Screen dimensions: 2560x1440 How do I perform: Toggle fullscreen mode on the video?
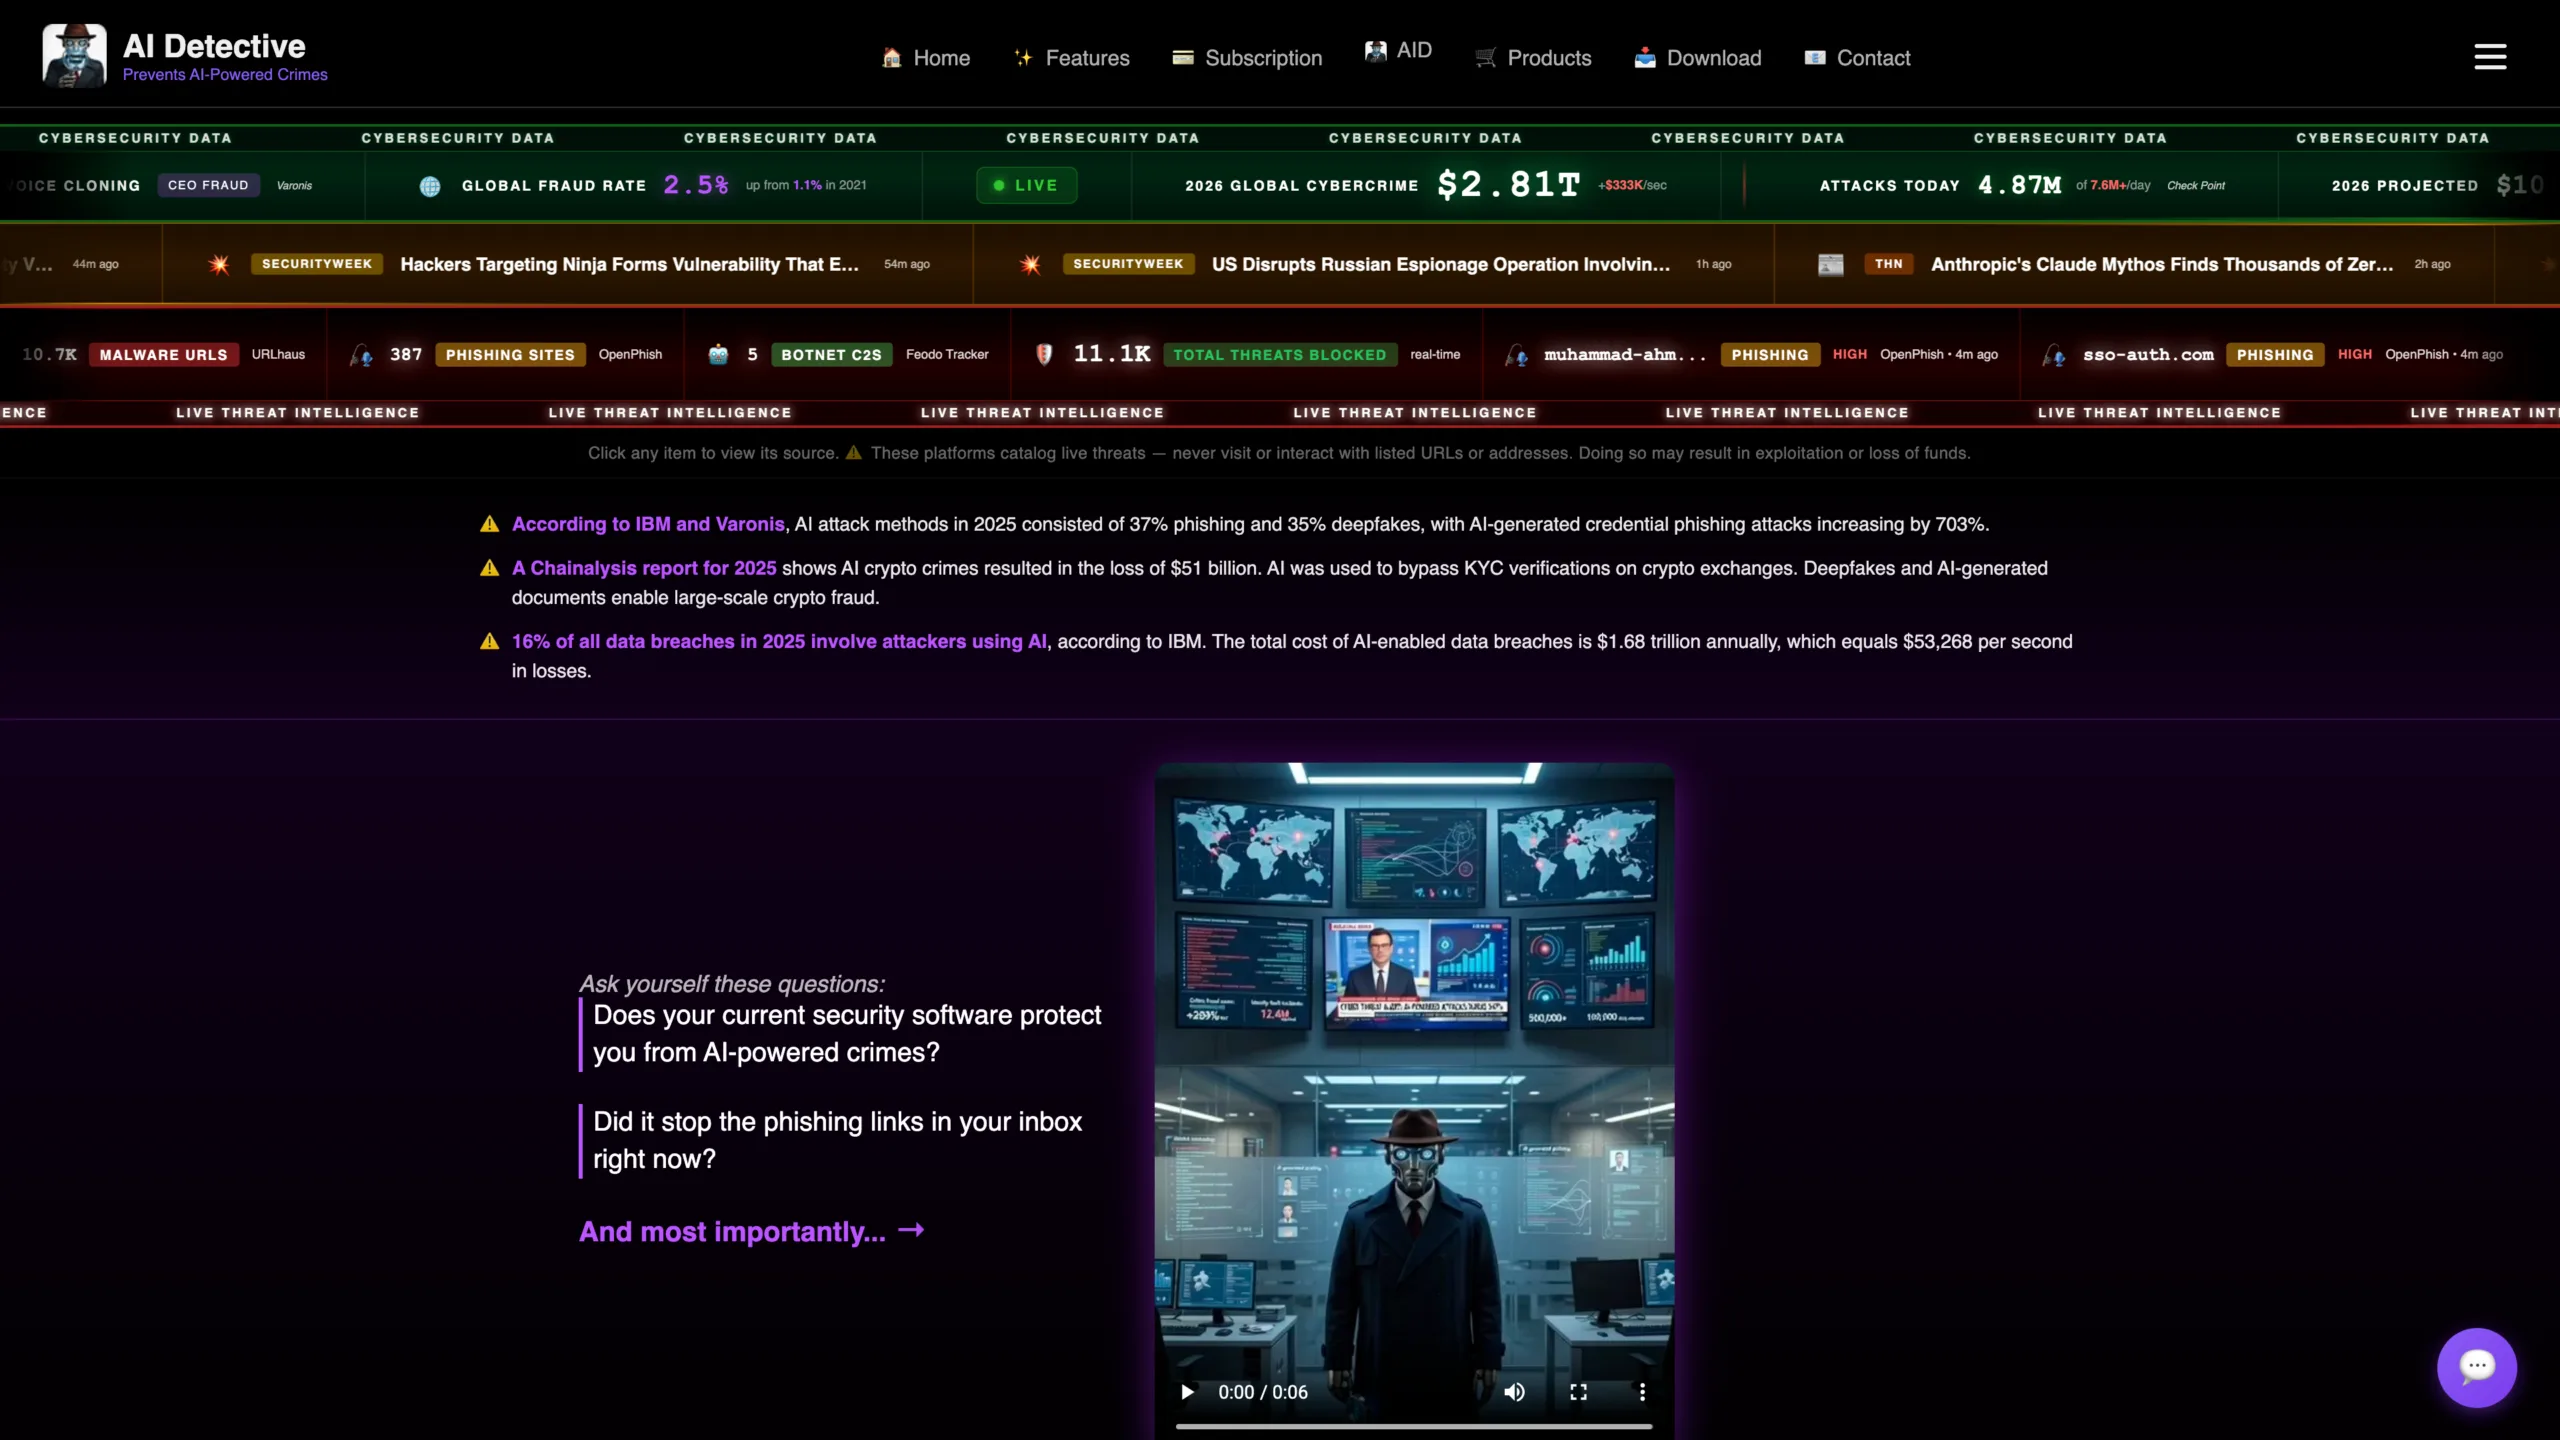(x=1579, y=1392)
